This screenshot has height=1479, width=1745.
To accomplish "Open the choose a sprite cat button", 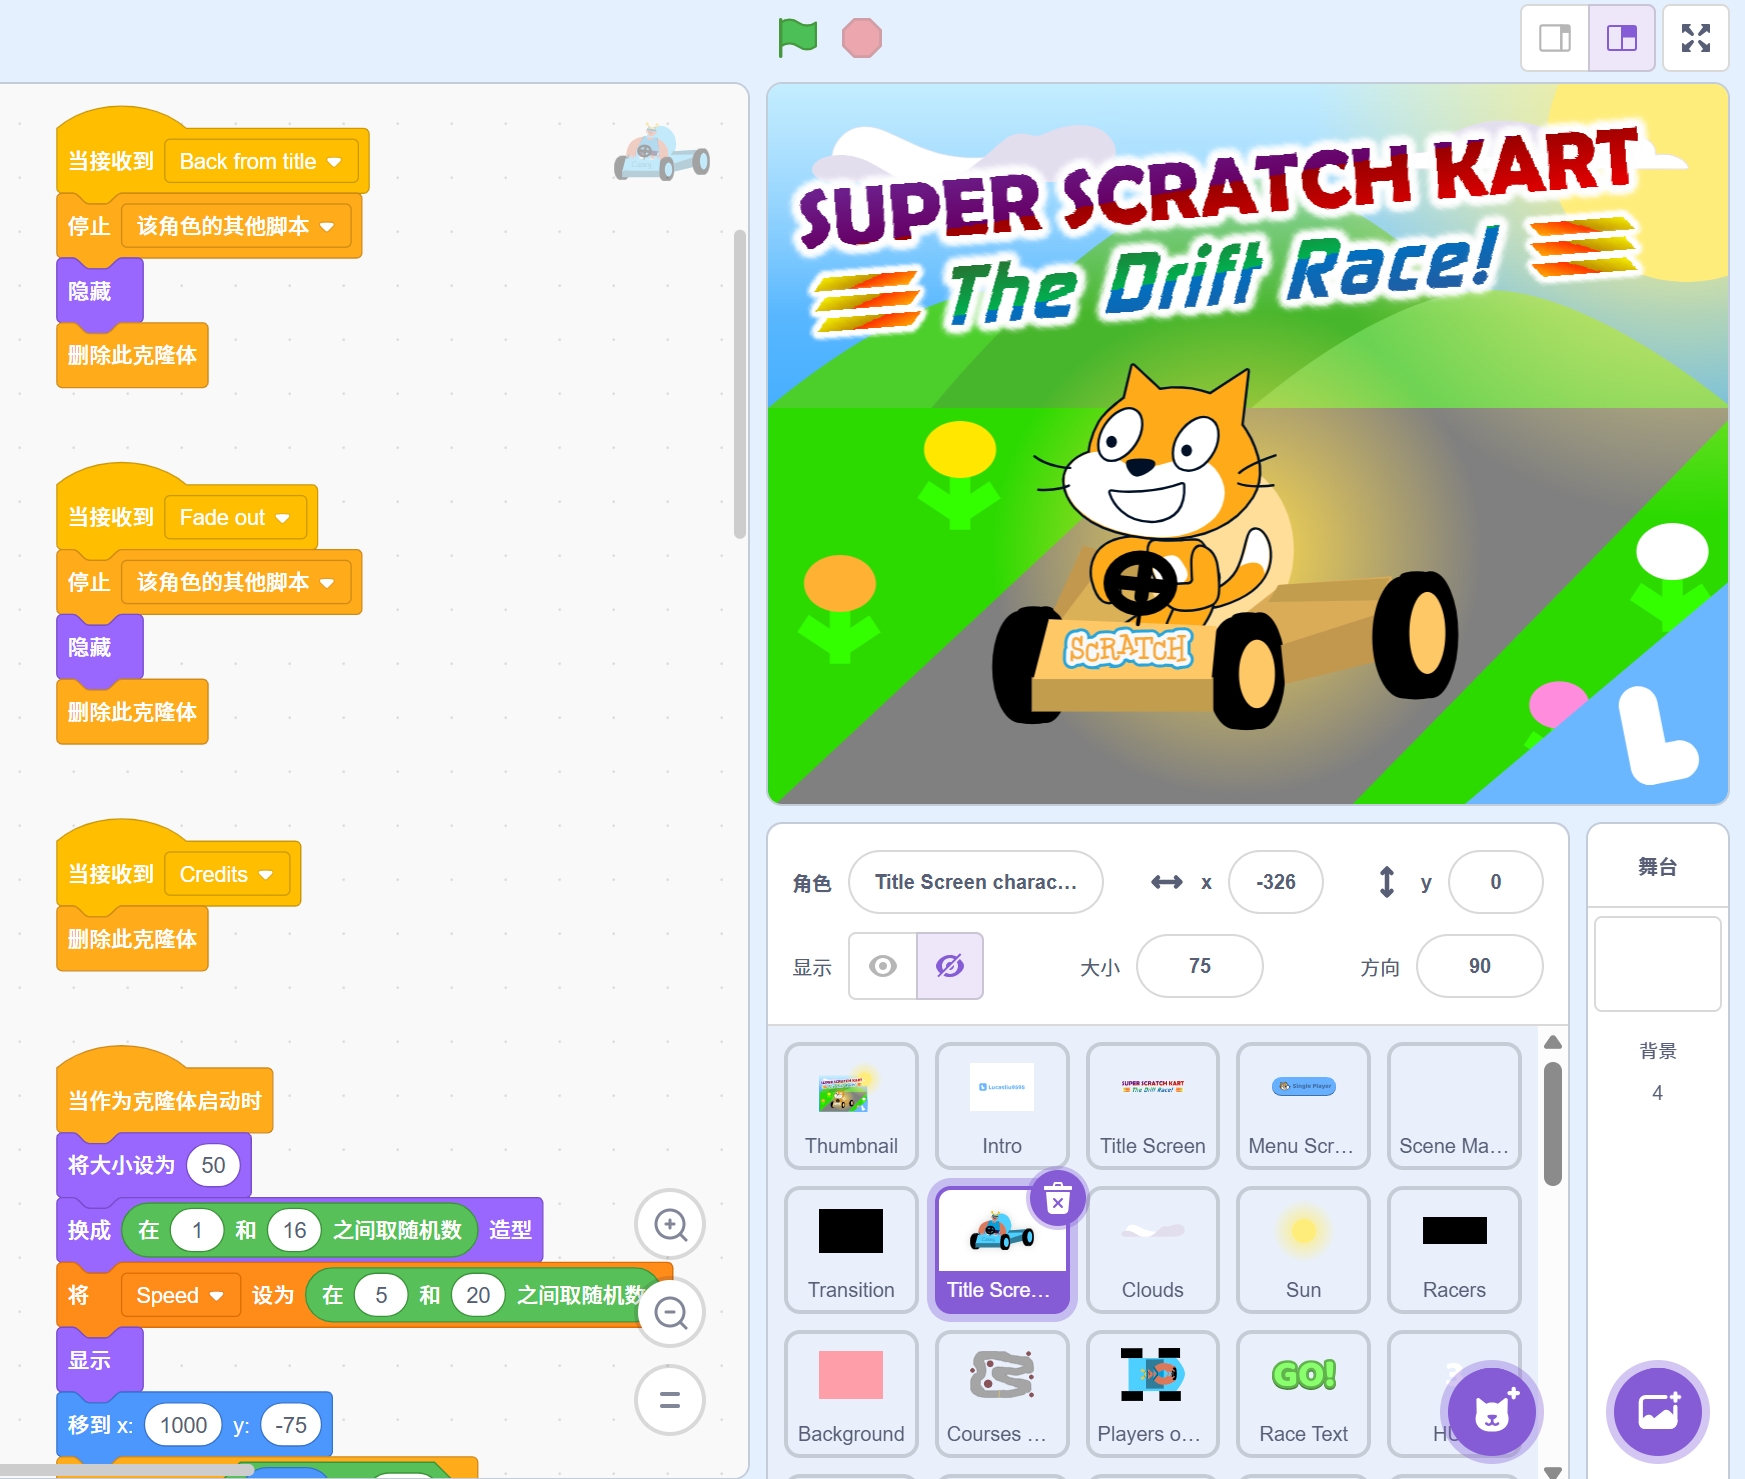I will click(x=1491, y=1412).
